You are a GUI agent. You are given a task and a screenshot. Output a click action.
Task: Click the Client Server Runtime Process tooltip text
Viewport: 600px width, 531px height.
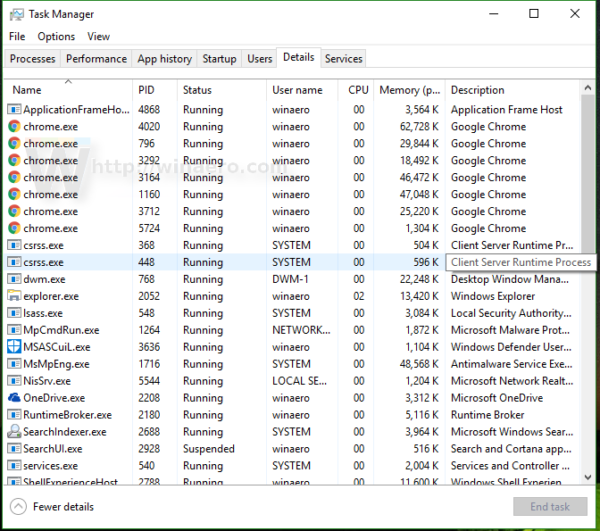[521, 262]
